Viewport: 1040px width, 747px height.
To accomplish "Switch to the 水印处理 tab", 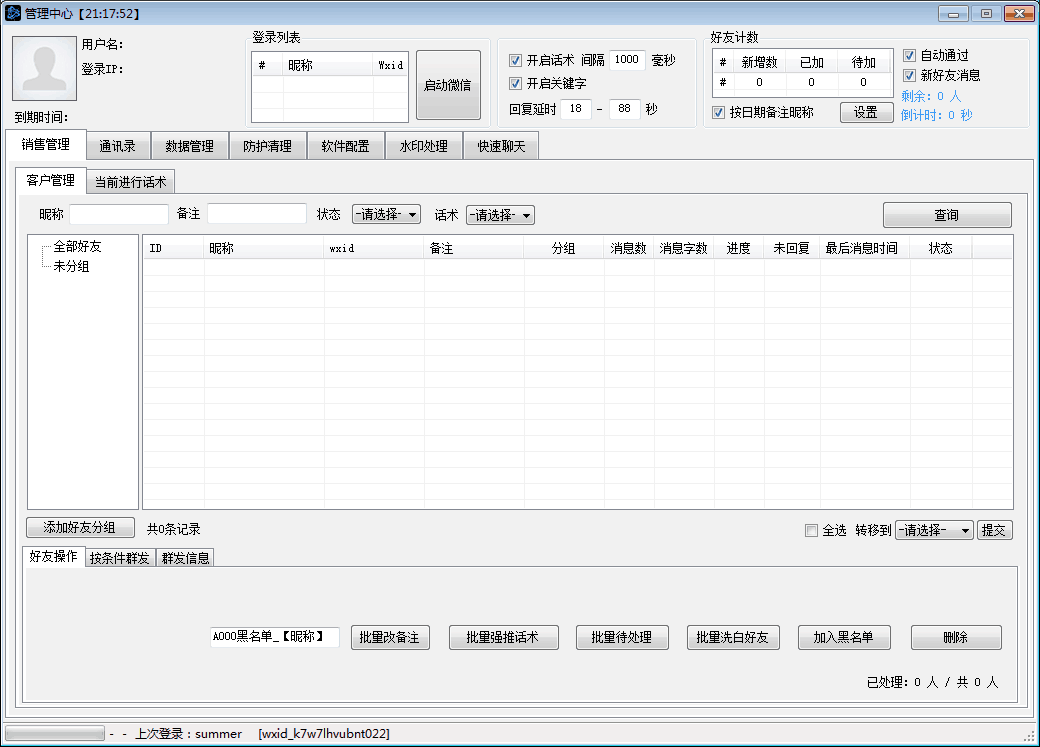I will (x=424, y=146).
